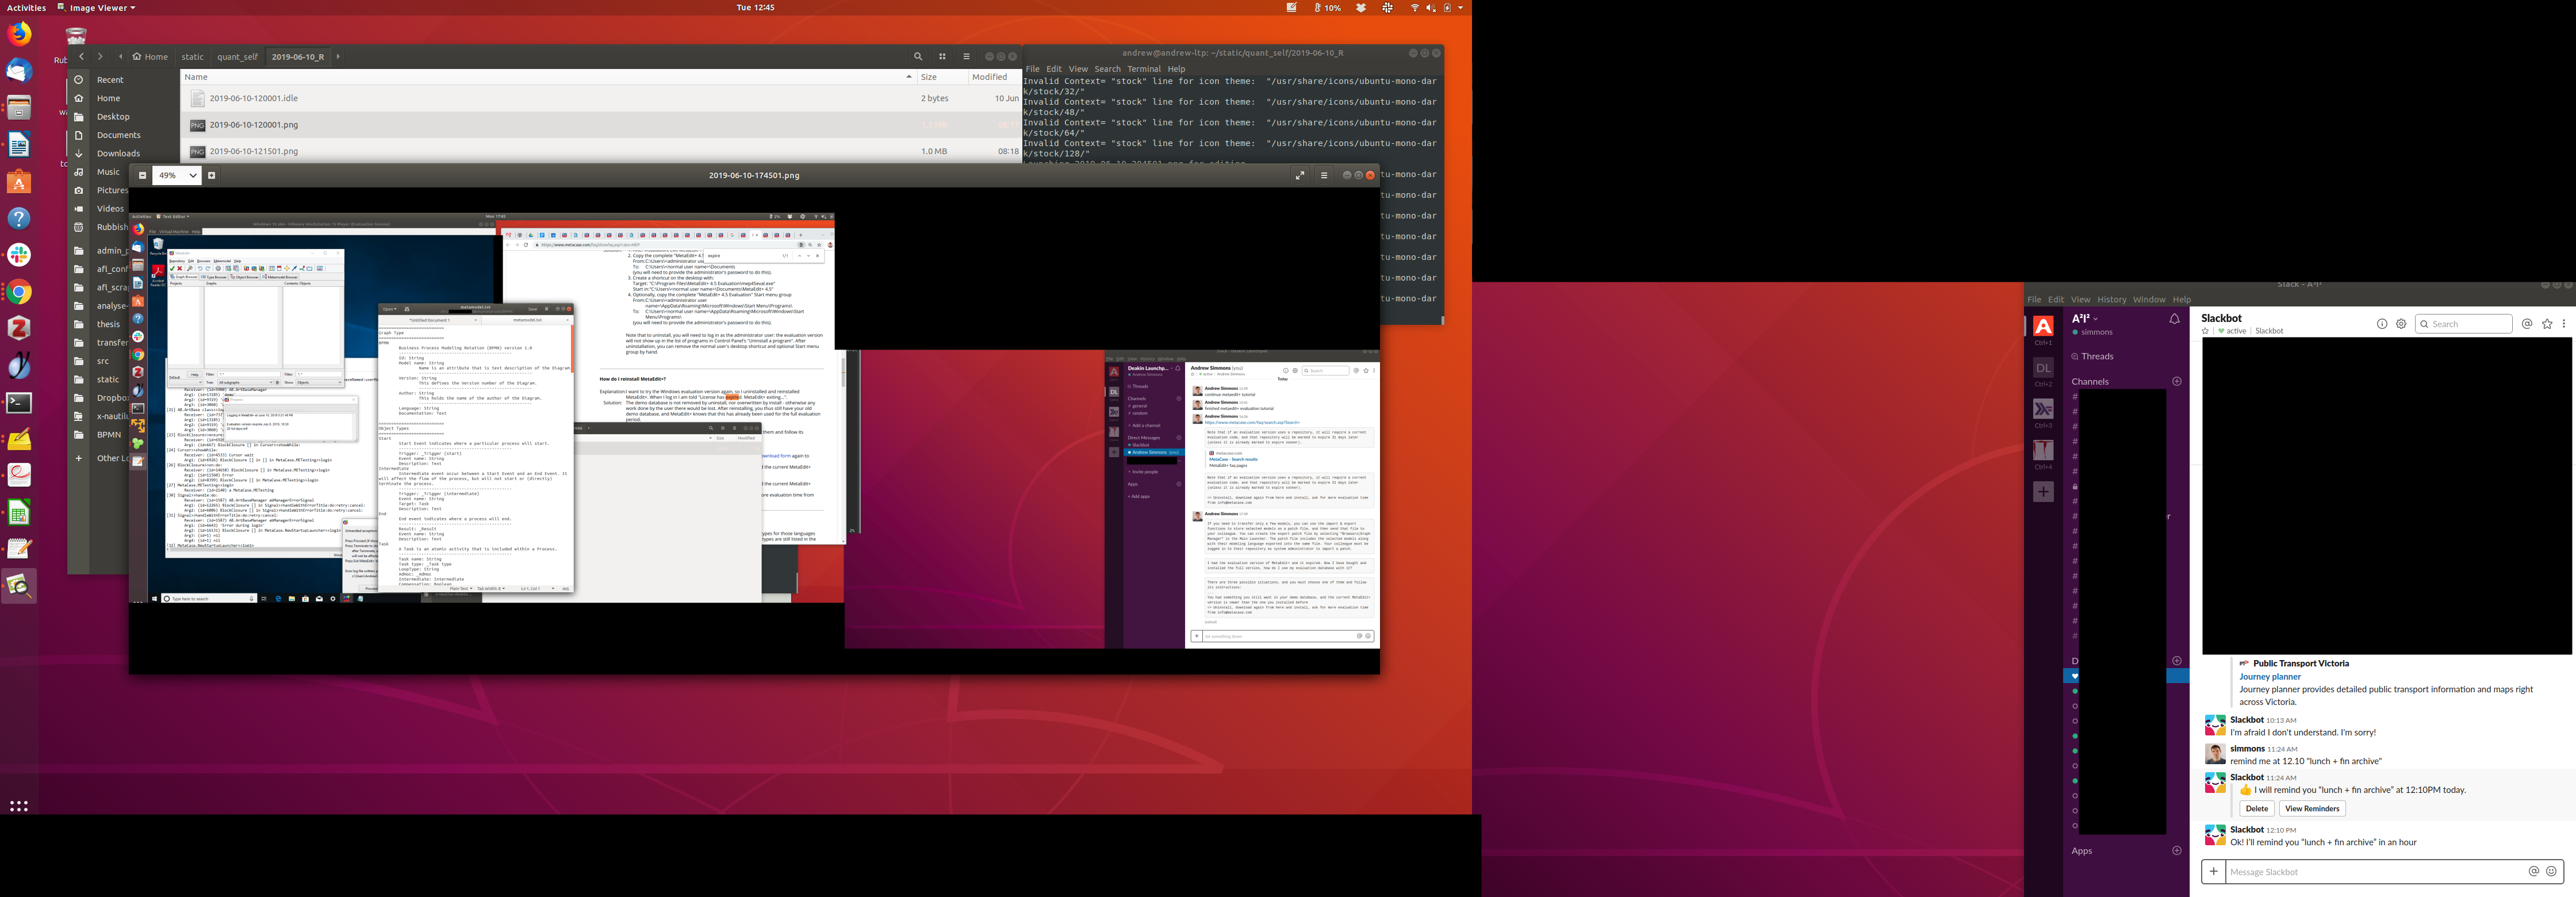This screenshot has height=897, width=2576.
Task: Open the 49% zoom level dropdown
Action: coord(177,175)
